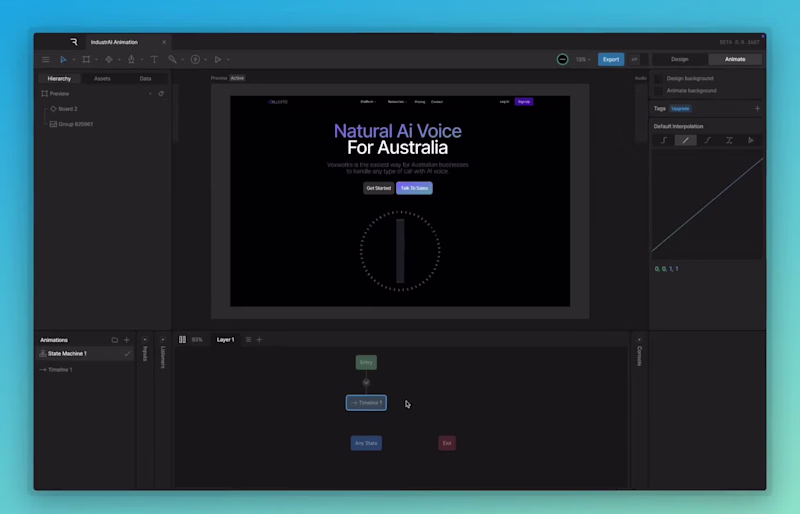Open Artboard tool dropdown arrow
This screenshot has height=514, width=800.
click(96, 60)
